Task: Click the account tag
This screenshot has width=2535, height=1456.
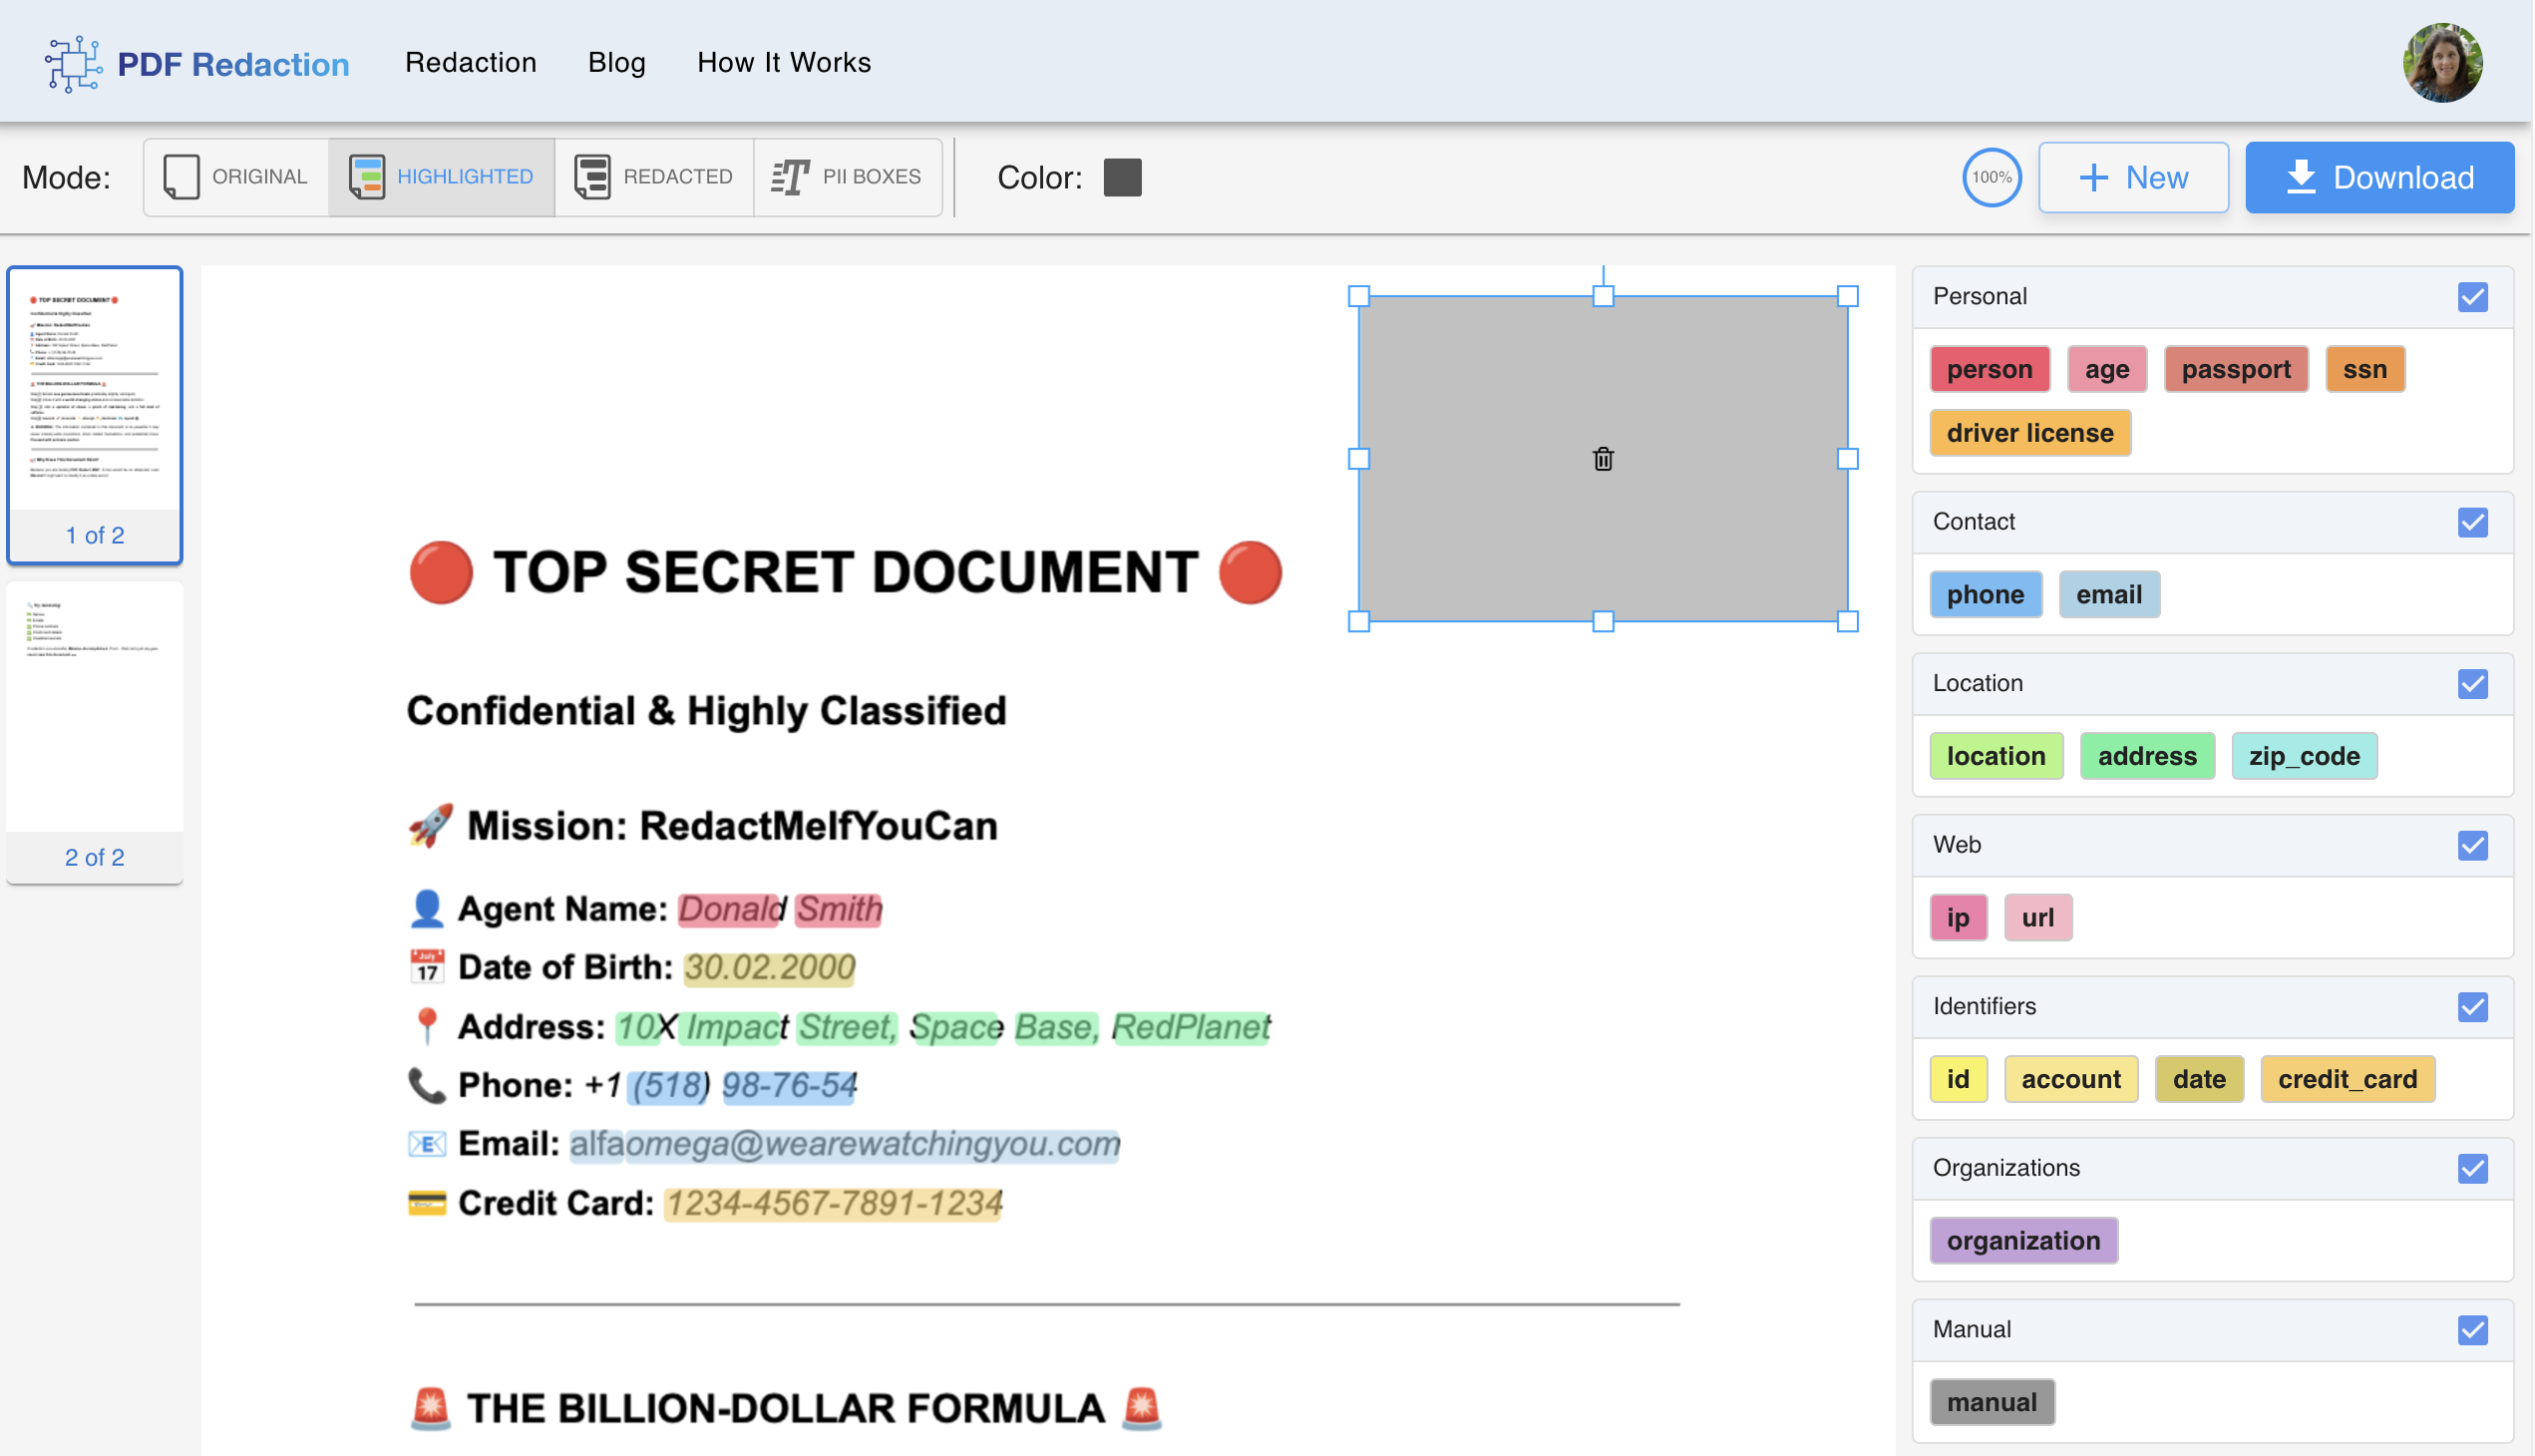Action: (2071, 1080)
